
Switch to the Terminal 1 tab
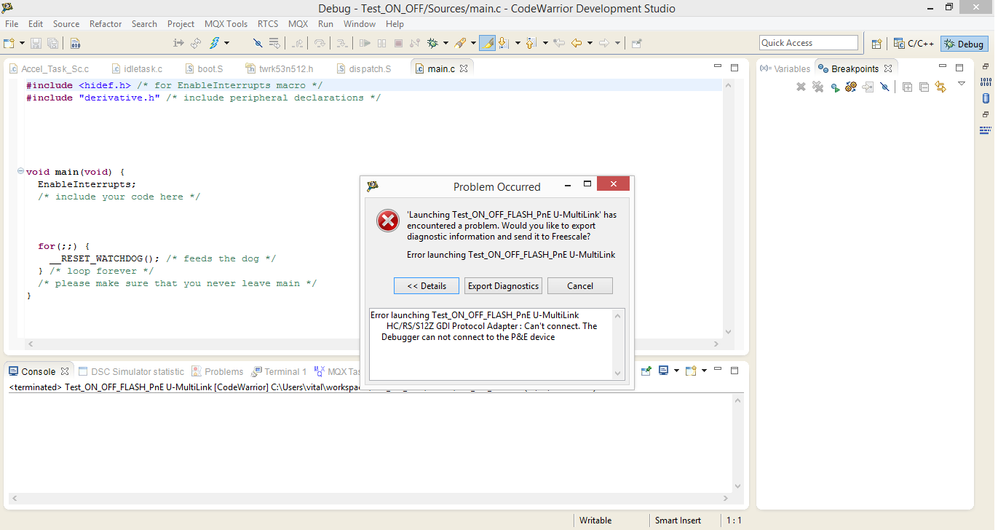click(279, 372)
